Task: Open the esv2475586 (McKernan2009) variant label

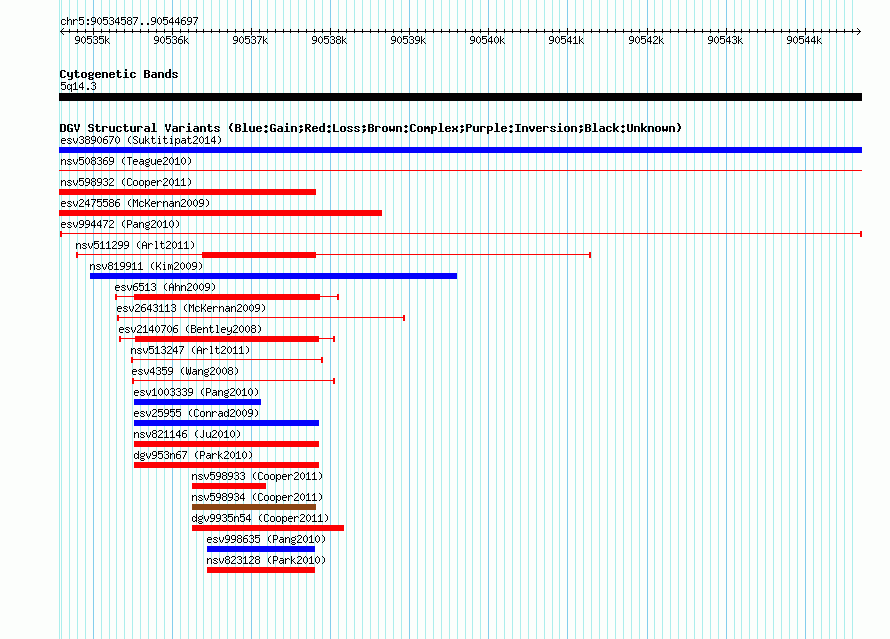Action: coord(135,203)
